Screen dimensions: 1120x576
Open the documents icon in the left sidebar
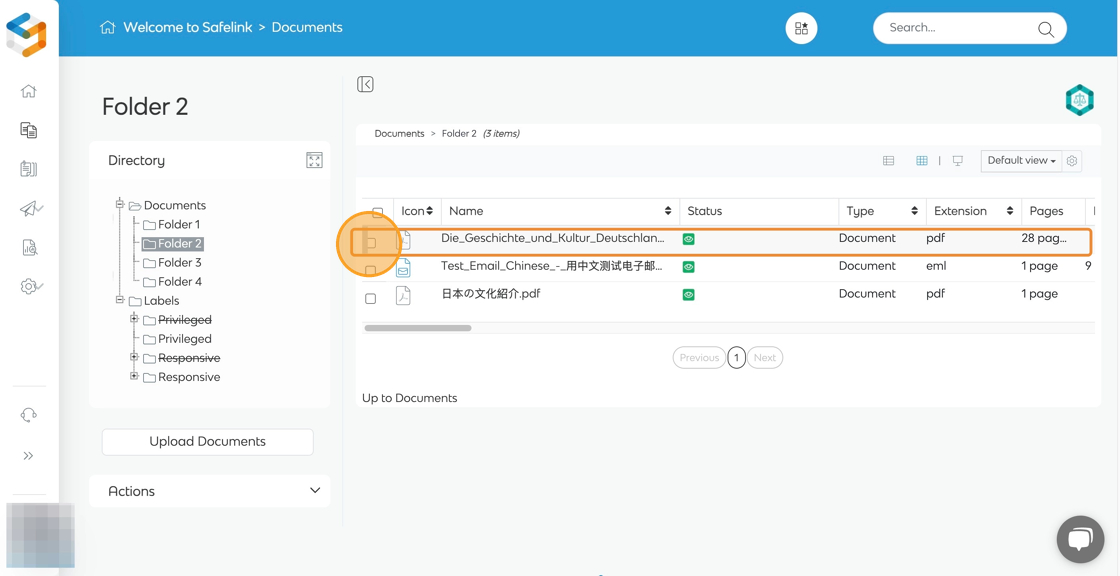[x=29, y=130]
